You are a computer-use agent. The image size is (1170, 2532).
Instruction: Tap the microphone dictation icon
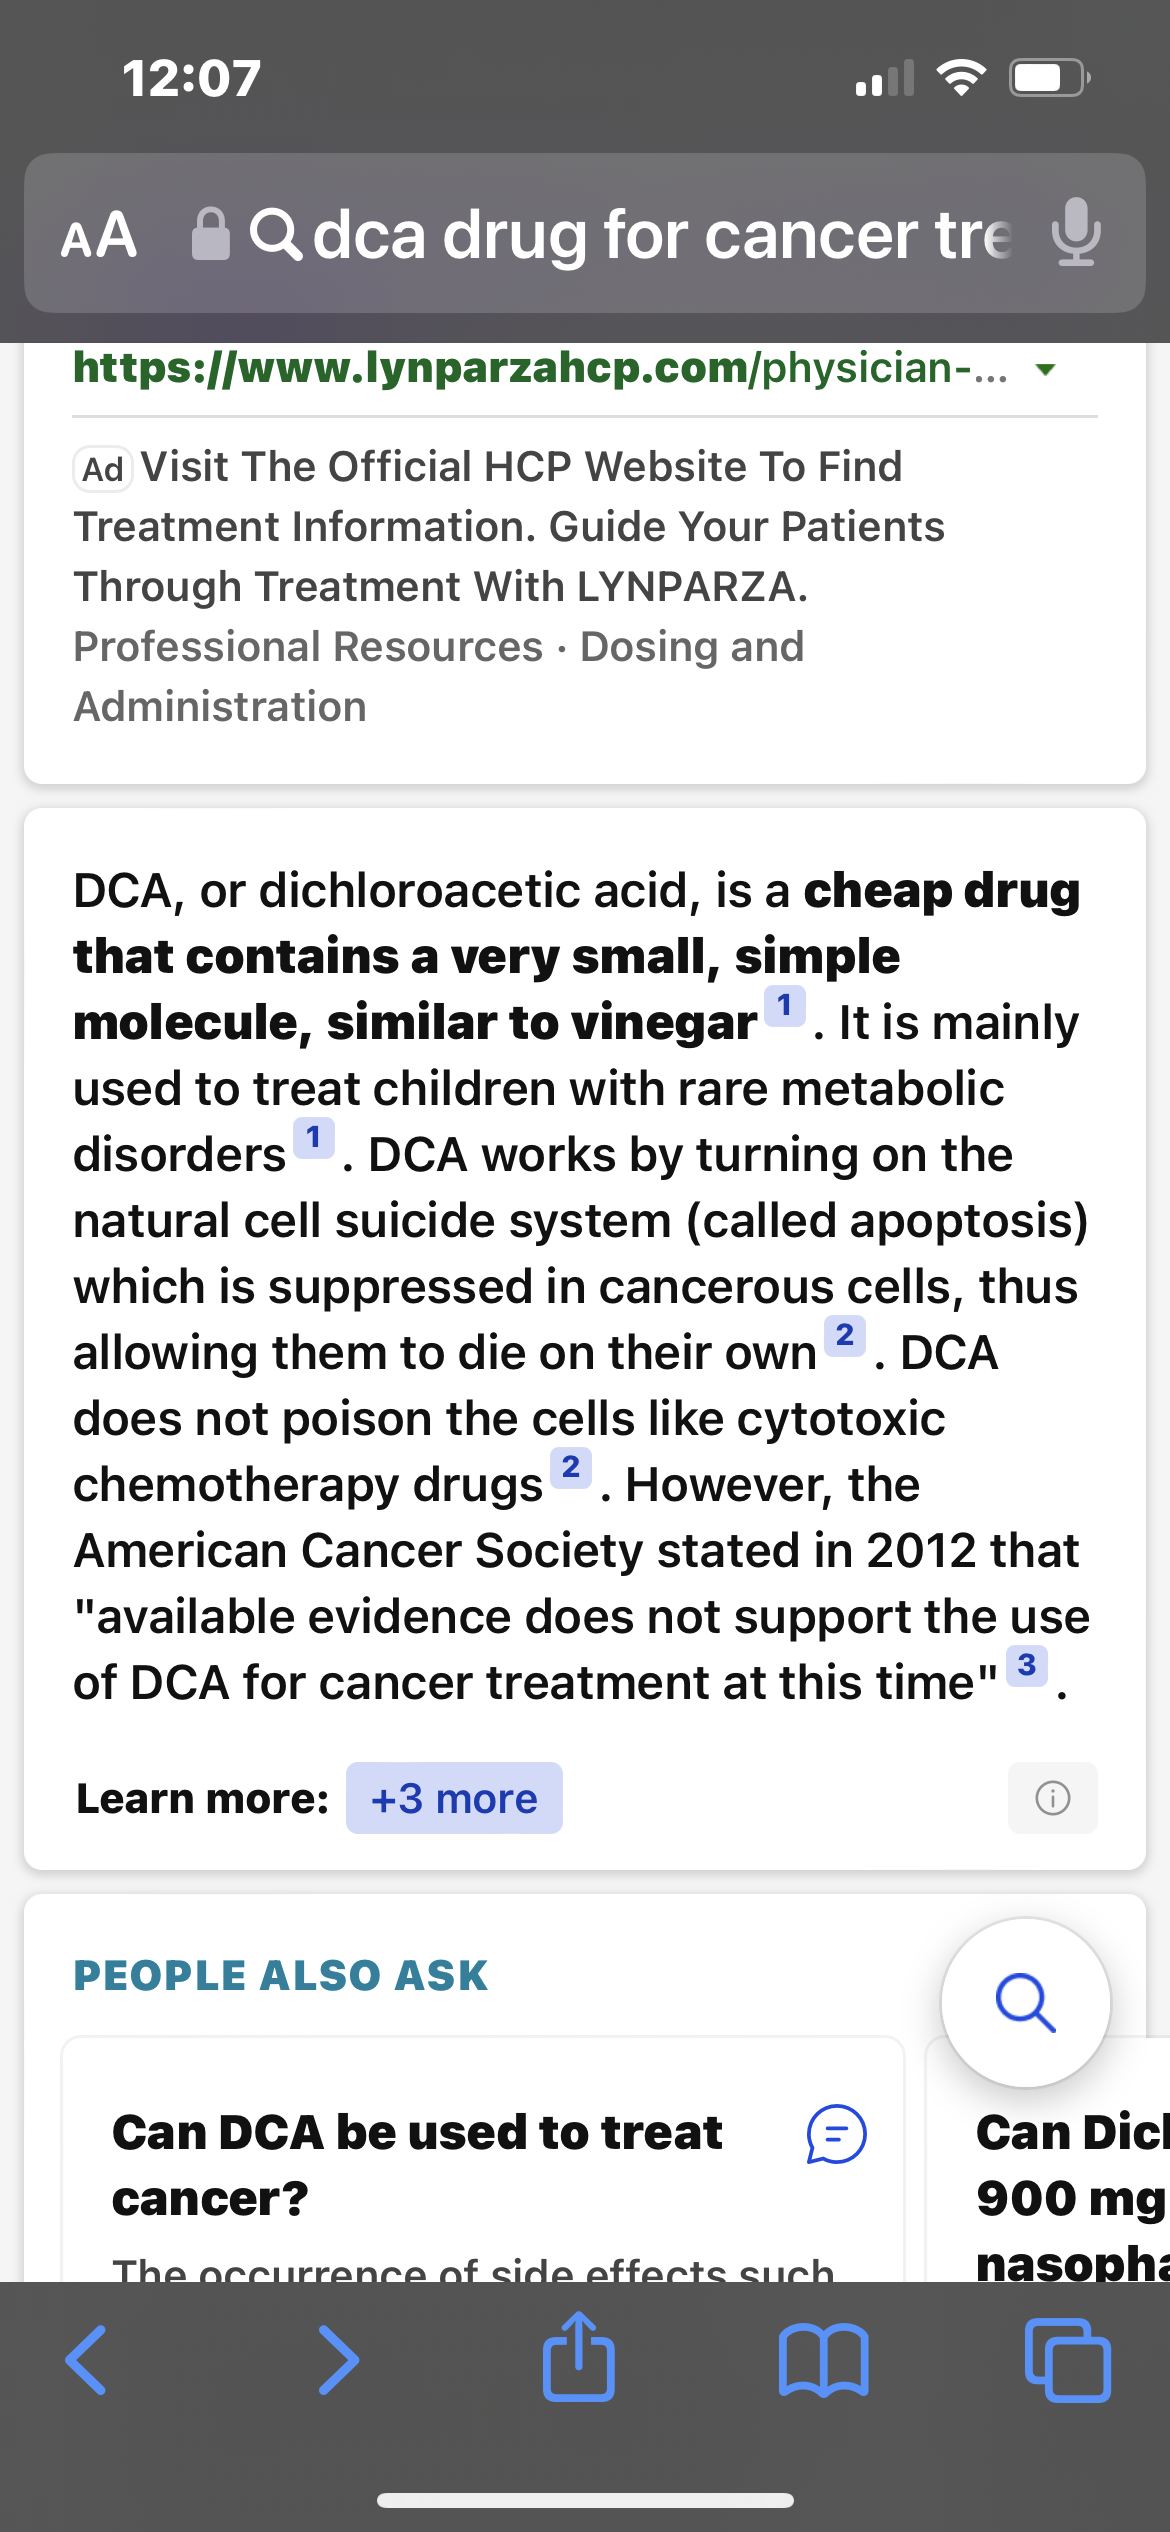tap(1076, 233)
